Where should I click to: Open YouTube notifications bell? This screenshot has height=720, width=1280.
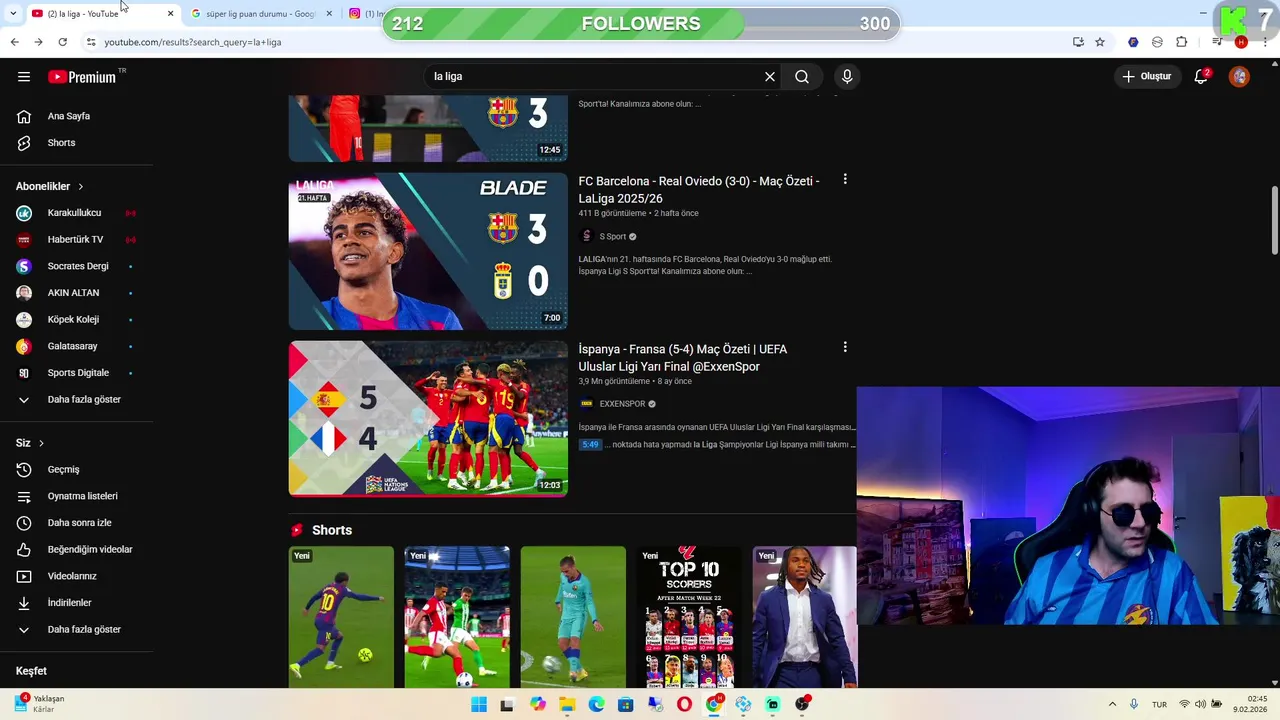pyautogui.click(x=1202, y=76)
